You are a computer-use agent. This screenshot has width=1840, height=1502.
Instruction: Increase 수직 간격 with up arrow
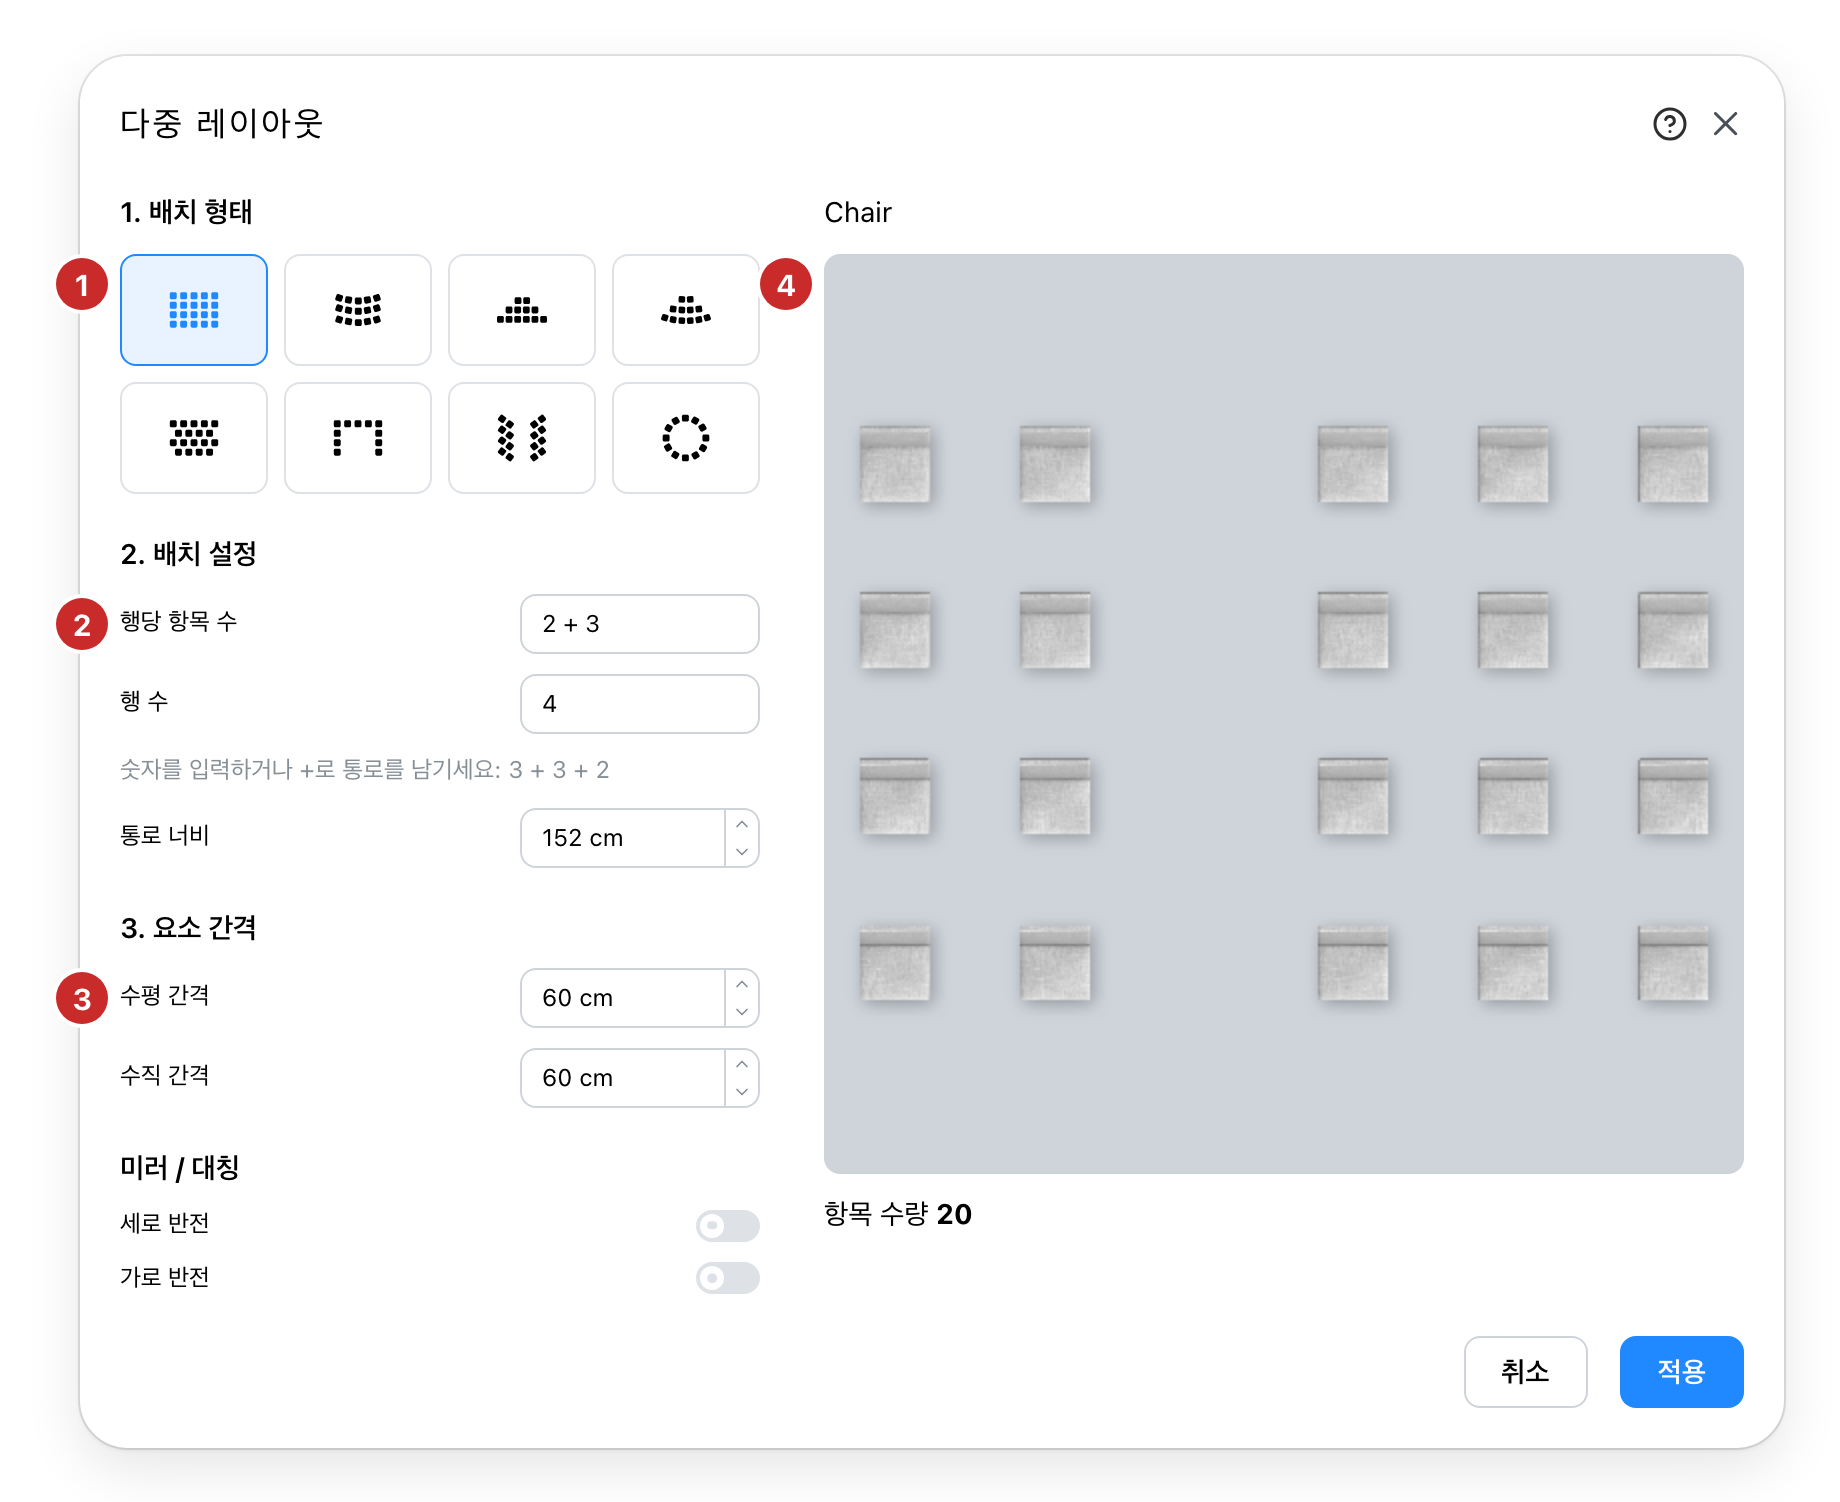(742, 1064)
